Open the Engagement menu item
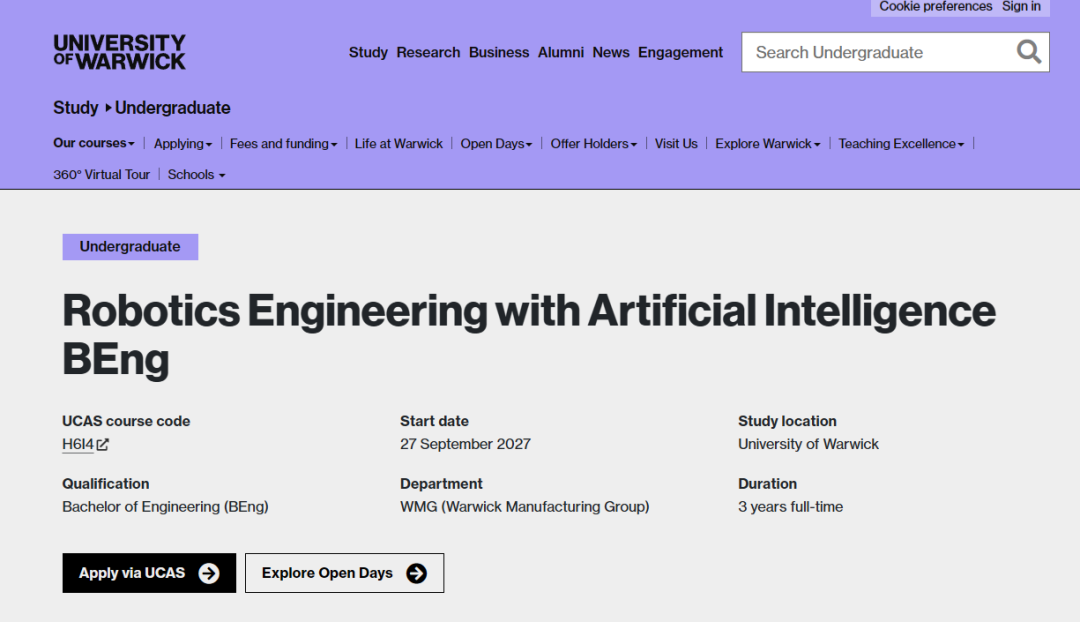Screen dimensions: 1080x622 coord(681,52)
